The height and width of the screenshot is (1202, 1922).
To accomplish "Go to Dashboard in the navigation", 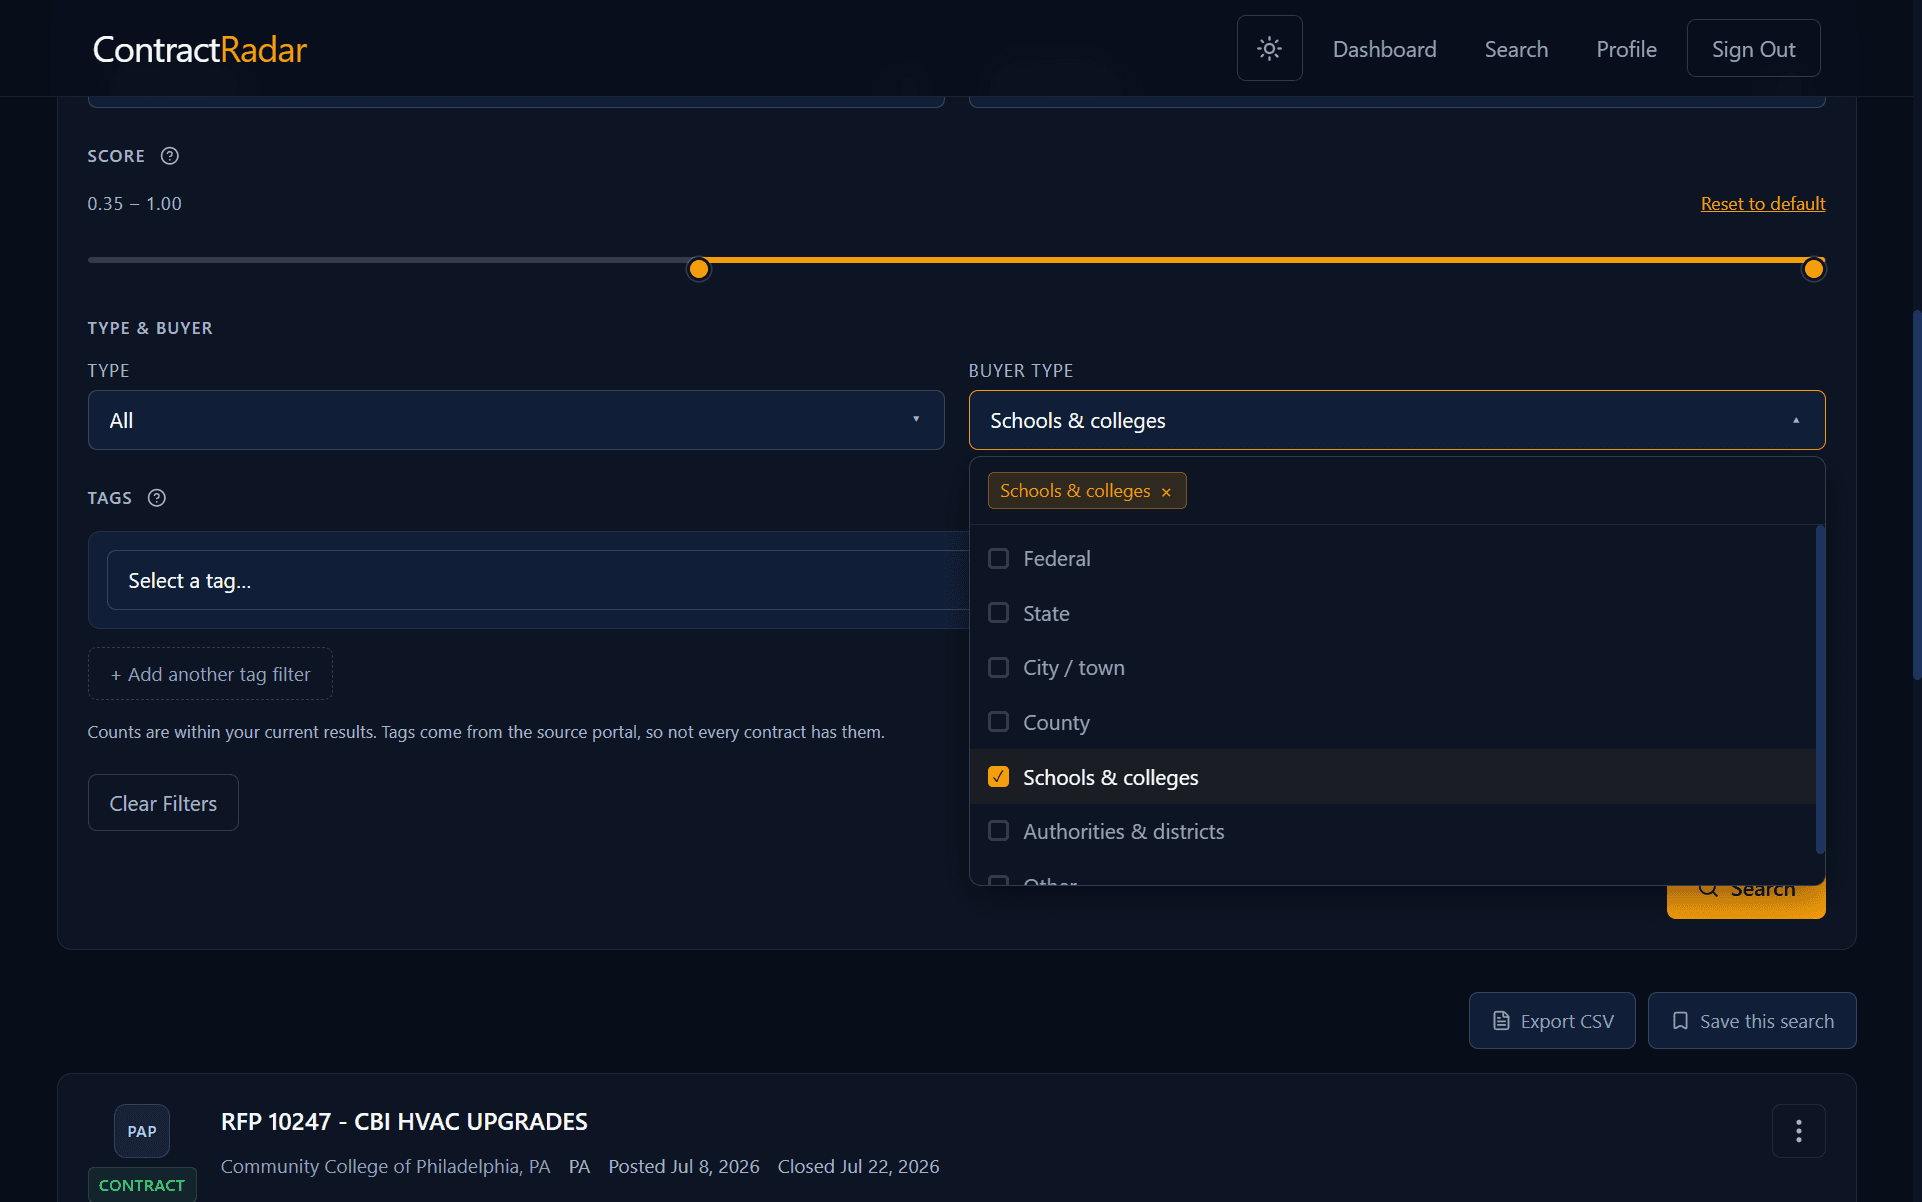I will tap(1384, 49).
